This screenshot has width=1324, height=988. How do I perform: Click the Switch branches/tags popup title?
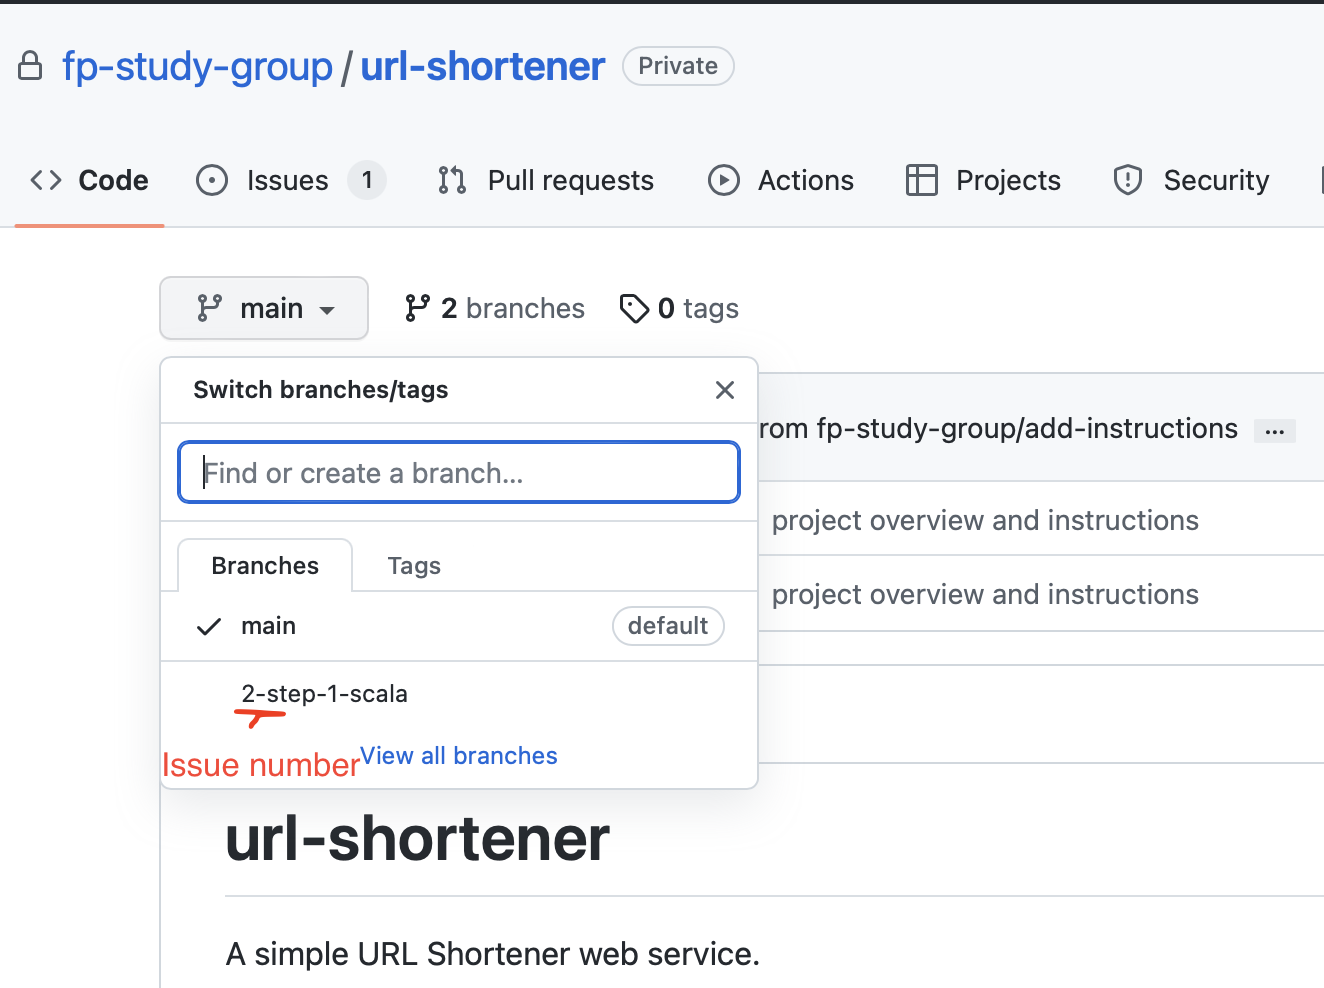tap(320, 390)
